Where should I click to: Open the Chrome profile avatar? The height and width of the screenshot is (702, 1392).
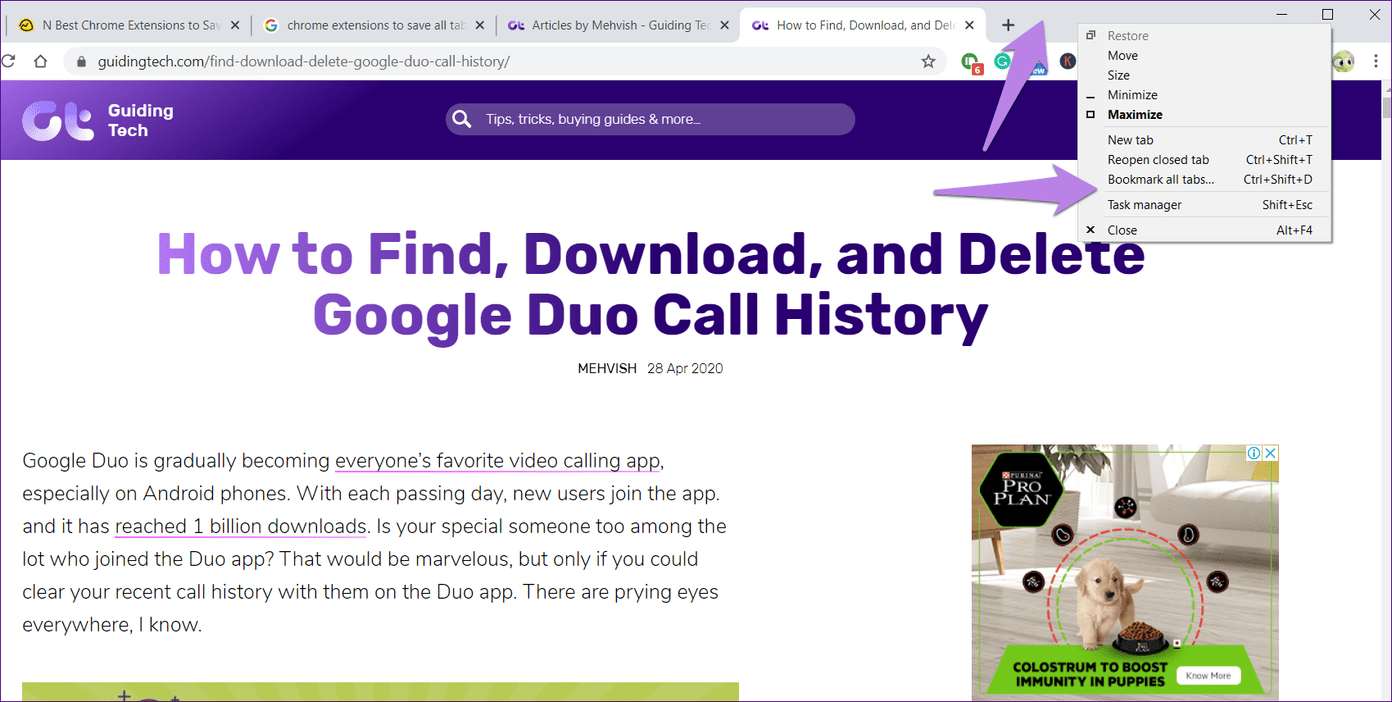pyautogui.click(x=1343, y=62)
